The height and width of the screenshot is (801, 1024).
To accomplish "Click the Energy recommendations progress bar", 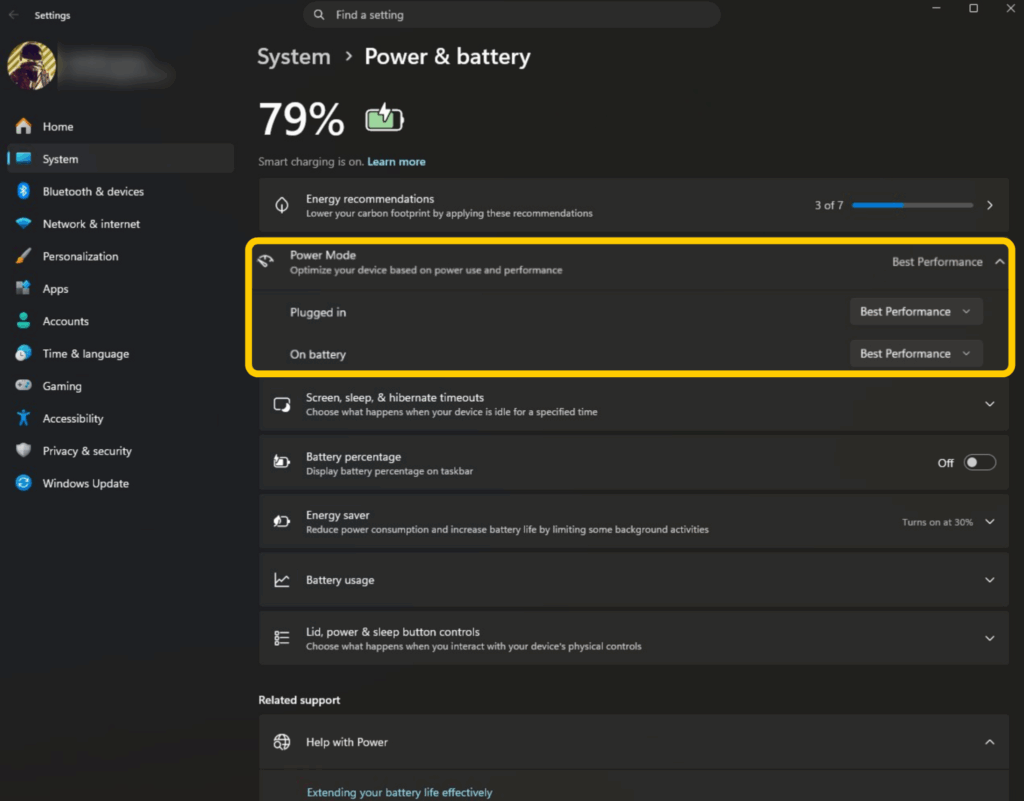I will click(912, 205).
